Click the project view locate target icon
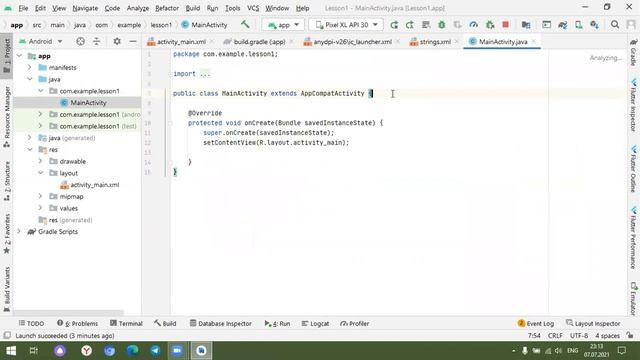This screenshot has width=640, height=360. pos(80,41)
